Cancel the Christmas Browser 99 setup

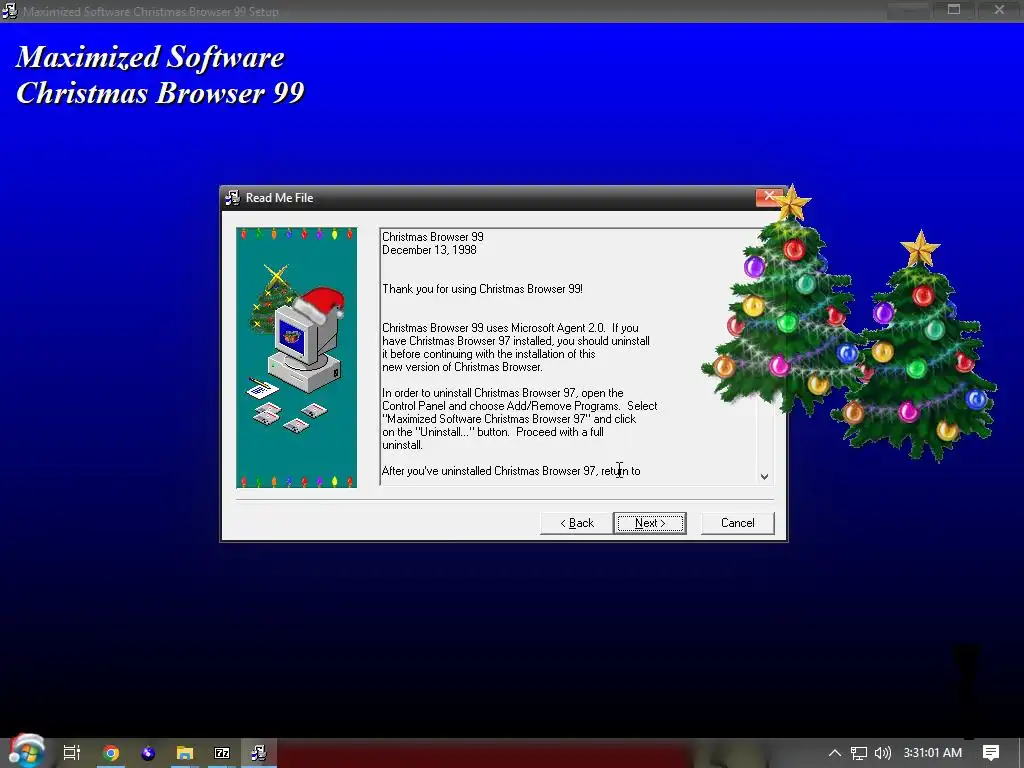(x=737, y=523)
